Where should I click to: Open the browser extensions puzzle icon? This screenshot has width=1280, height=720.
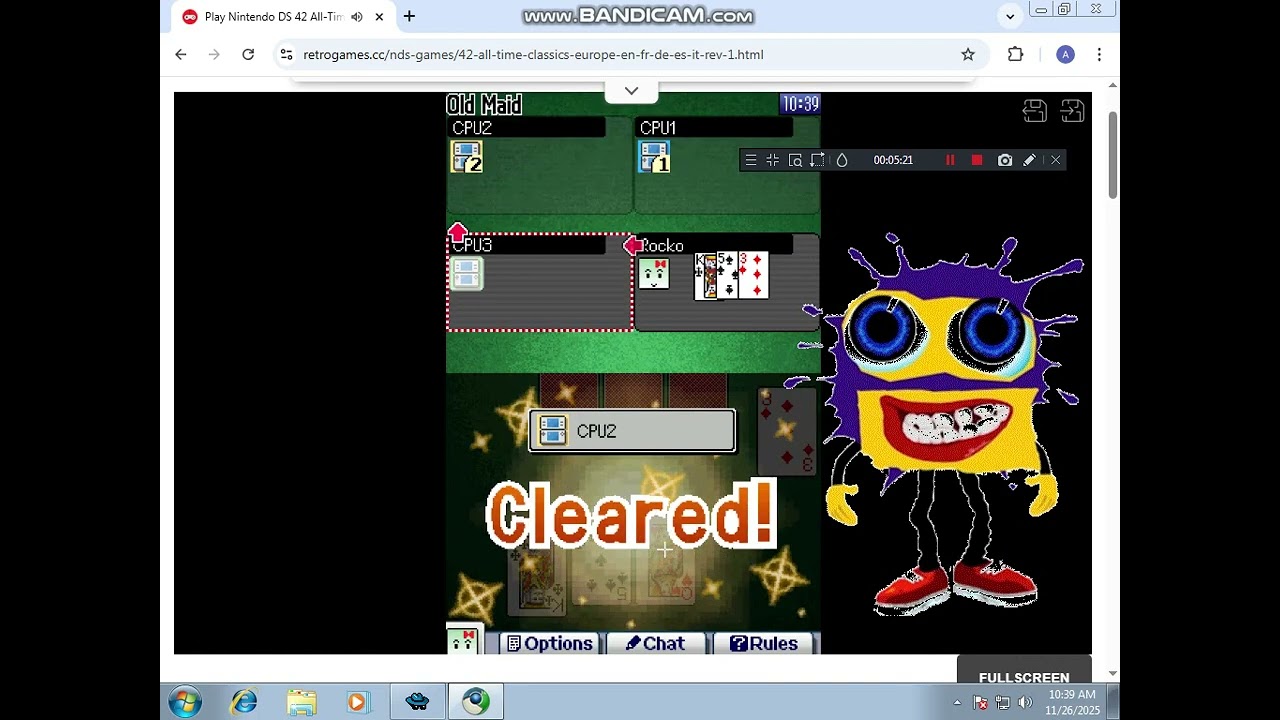pyautogui.click(x=1016, y=55)
